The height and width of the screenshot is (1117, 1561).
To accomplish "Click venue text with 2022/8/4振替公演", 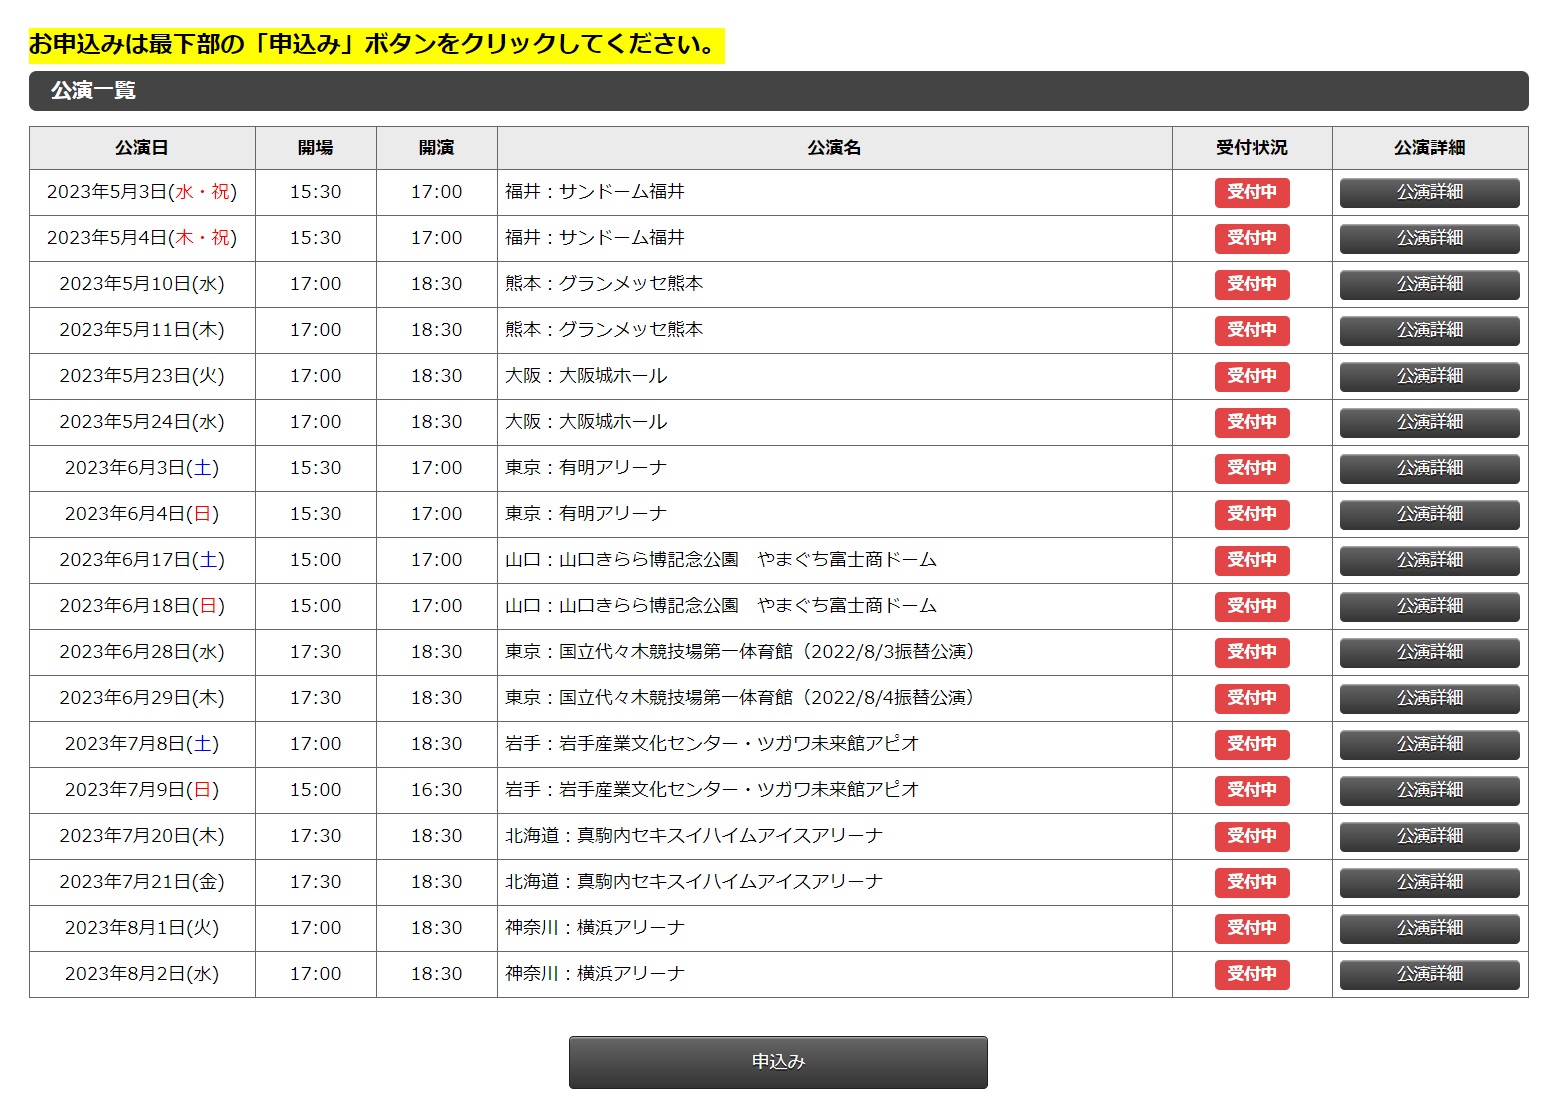I will (x=740, y=698).
